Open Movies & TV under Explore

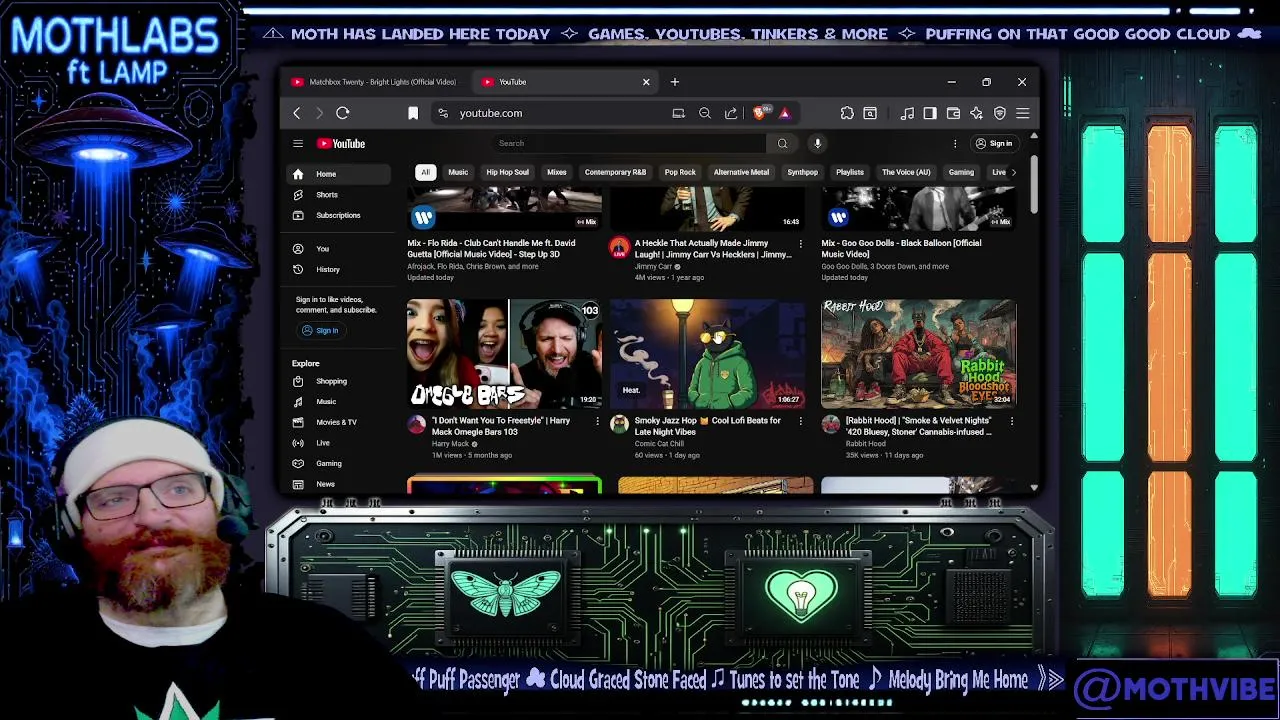[x=338, y=422]
